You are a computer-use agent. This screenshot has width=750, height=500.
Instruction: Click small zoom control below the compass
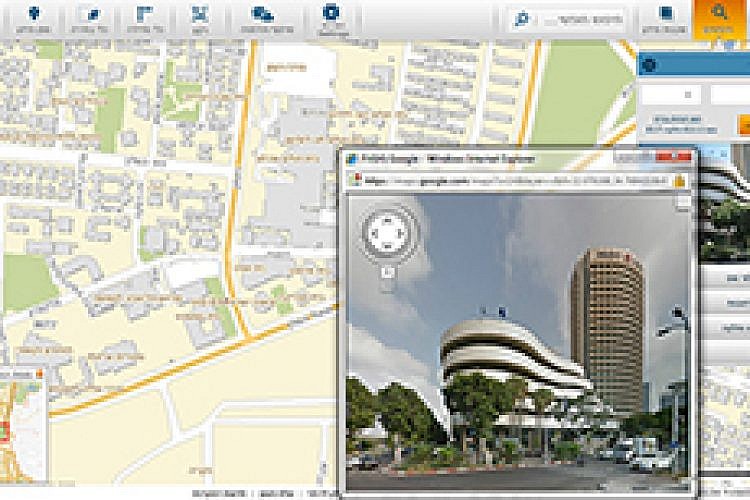point(388,273)
